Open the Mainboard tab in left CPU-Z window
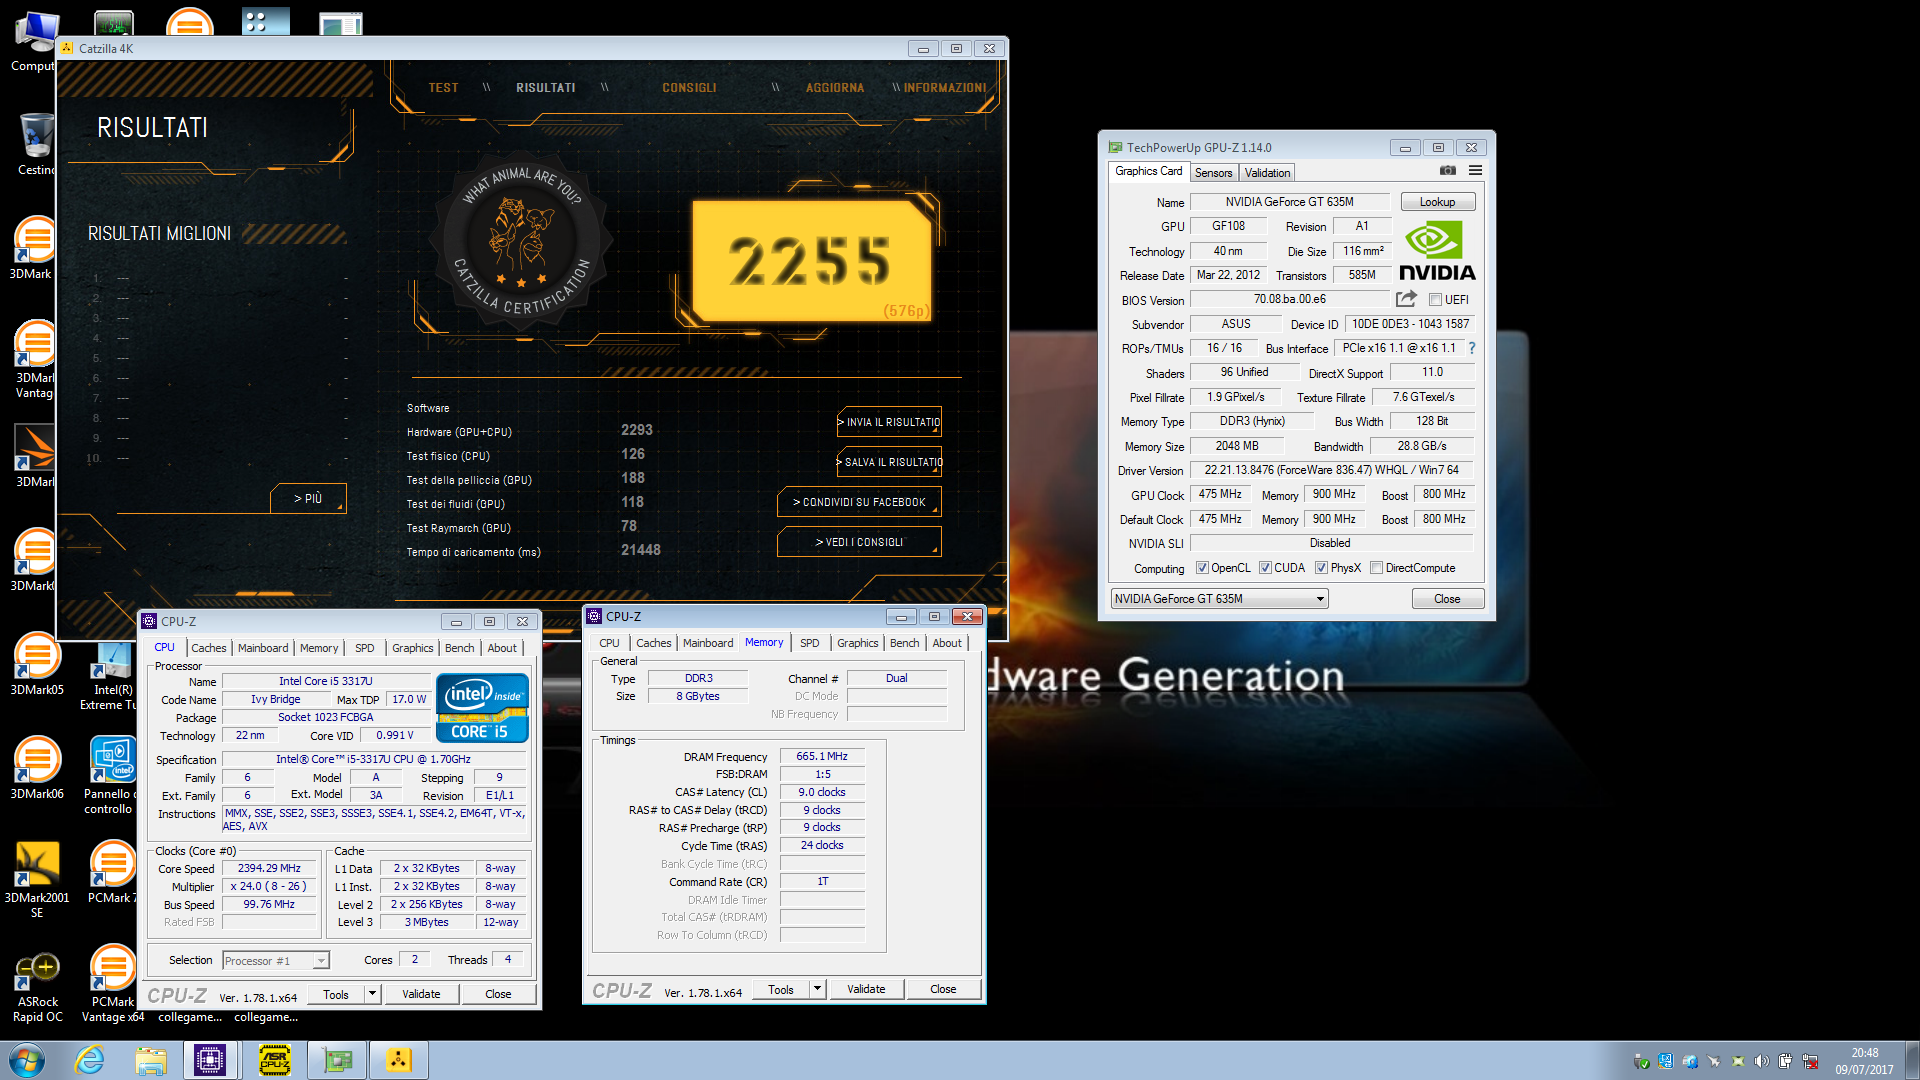Screen dimensions: 1920x1080 point(263,648)
